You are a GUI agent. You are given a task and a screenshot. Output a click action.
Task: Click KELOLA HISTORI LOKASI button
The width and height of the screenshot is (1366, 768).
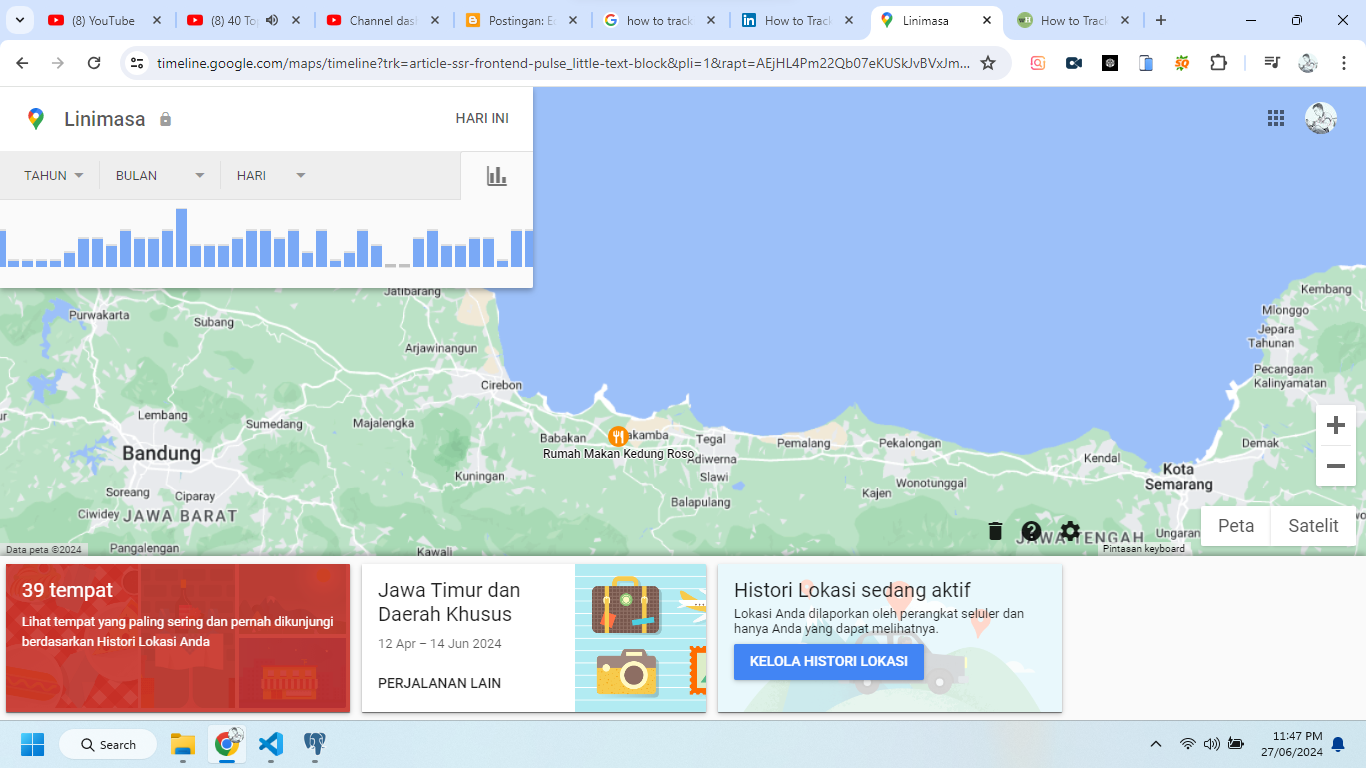tap(829, 662)
